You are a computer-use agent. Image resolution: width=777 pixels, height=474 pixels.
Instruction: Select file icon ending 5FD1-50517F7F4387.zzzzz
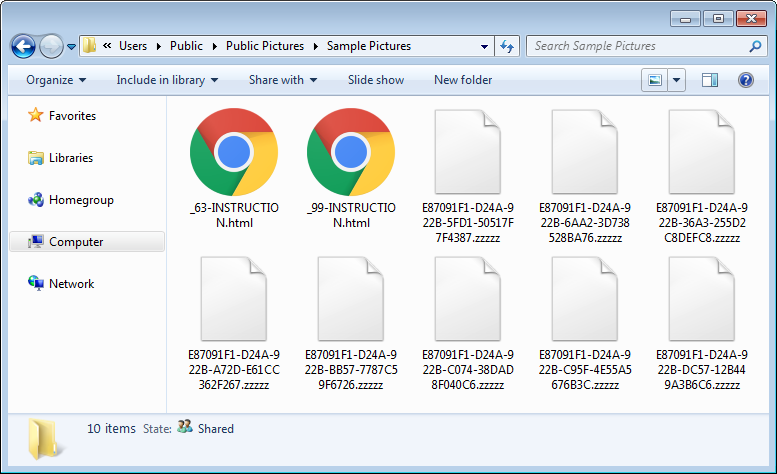[468, 152]
